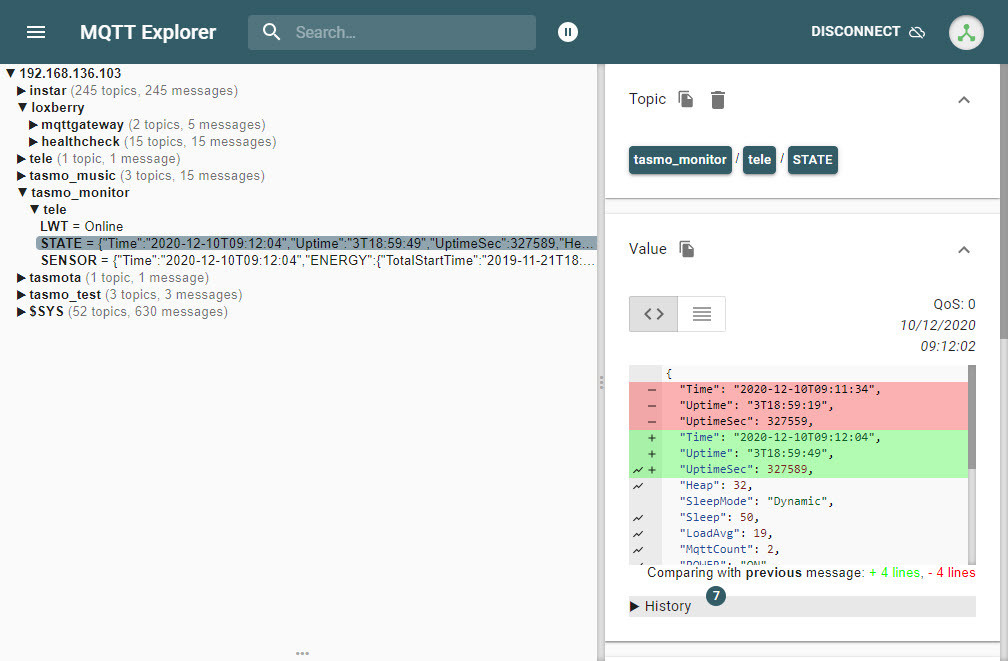1008x661 pixels.
Task: Select the tele topic chip
Action: [x=759, y=160]
